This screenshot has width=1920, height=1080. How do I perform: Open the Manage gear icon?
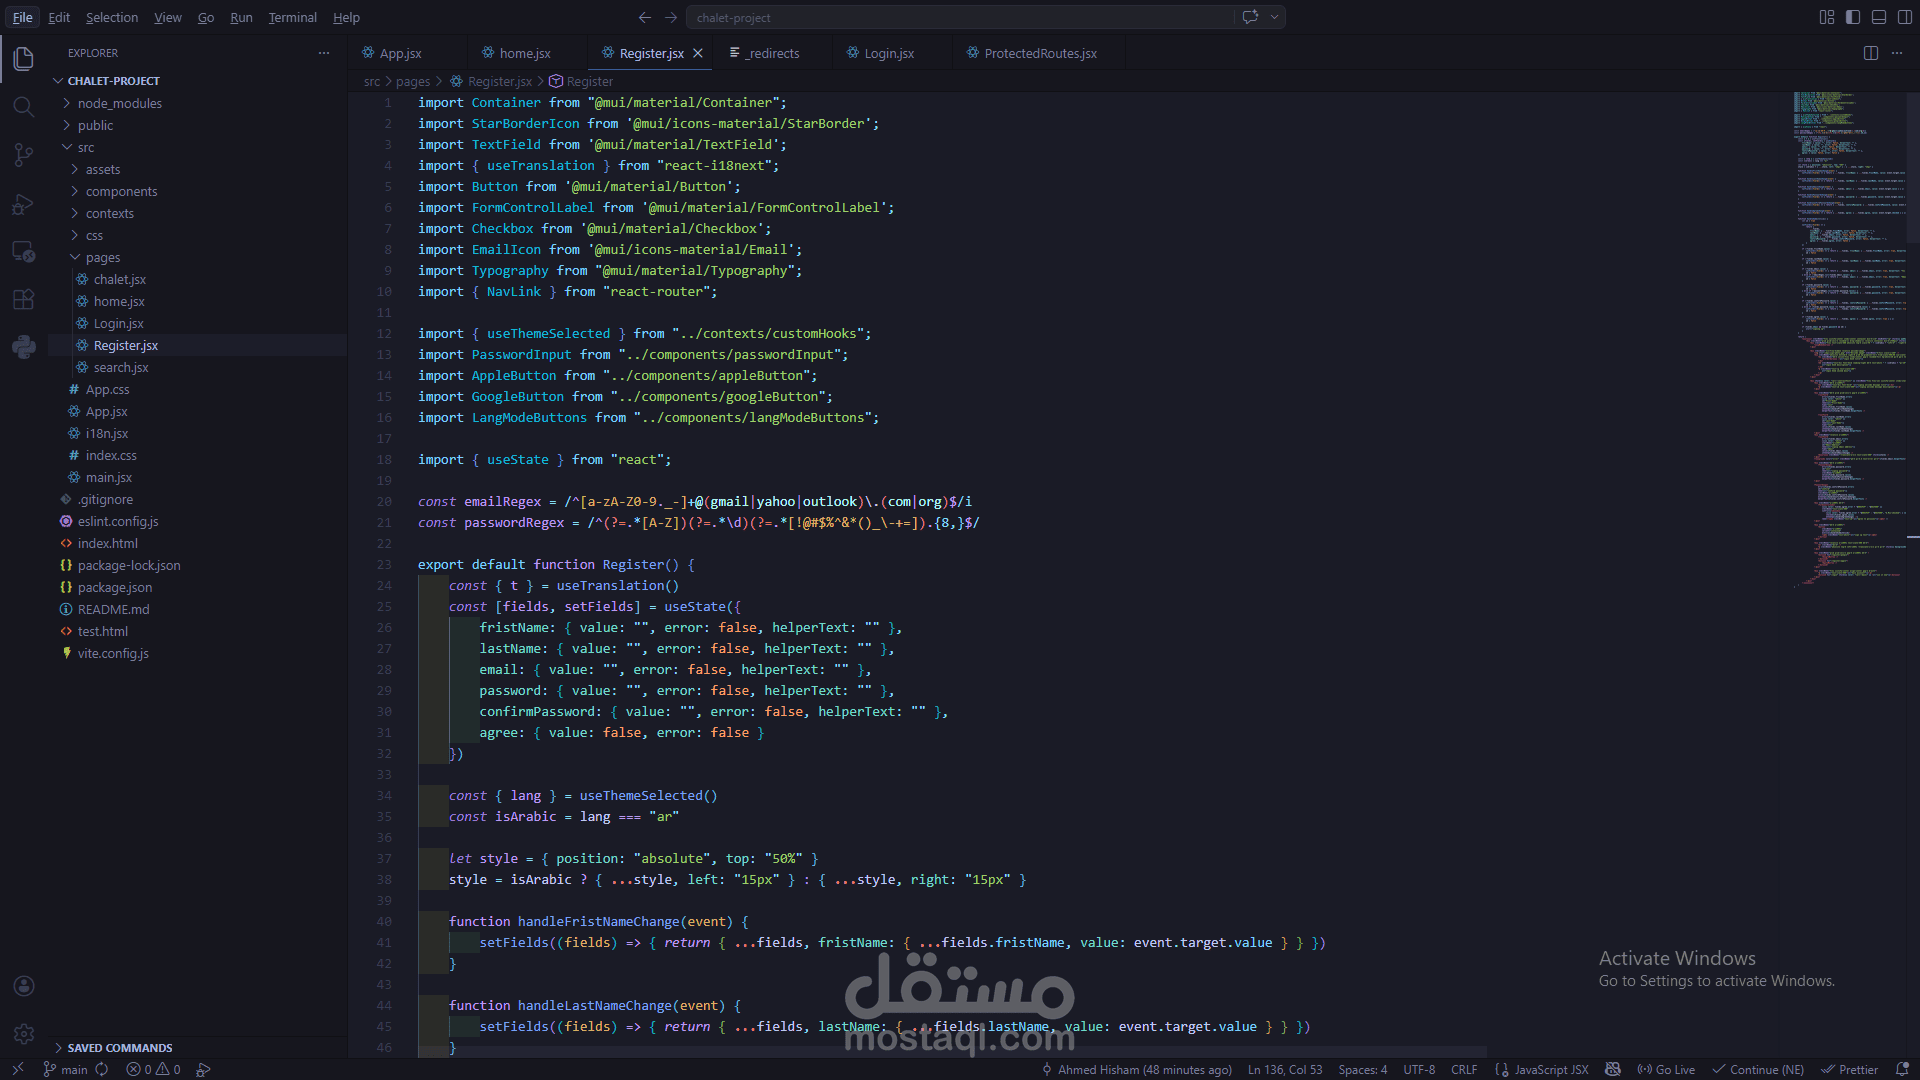24,1034
